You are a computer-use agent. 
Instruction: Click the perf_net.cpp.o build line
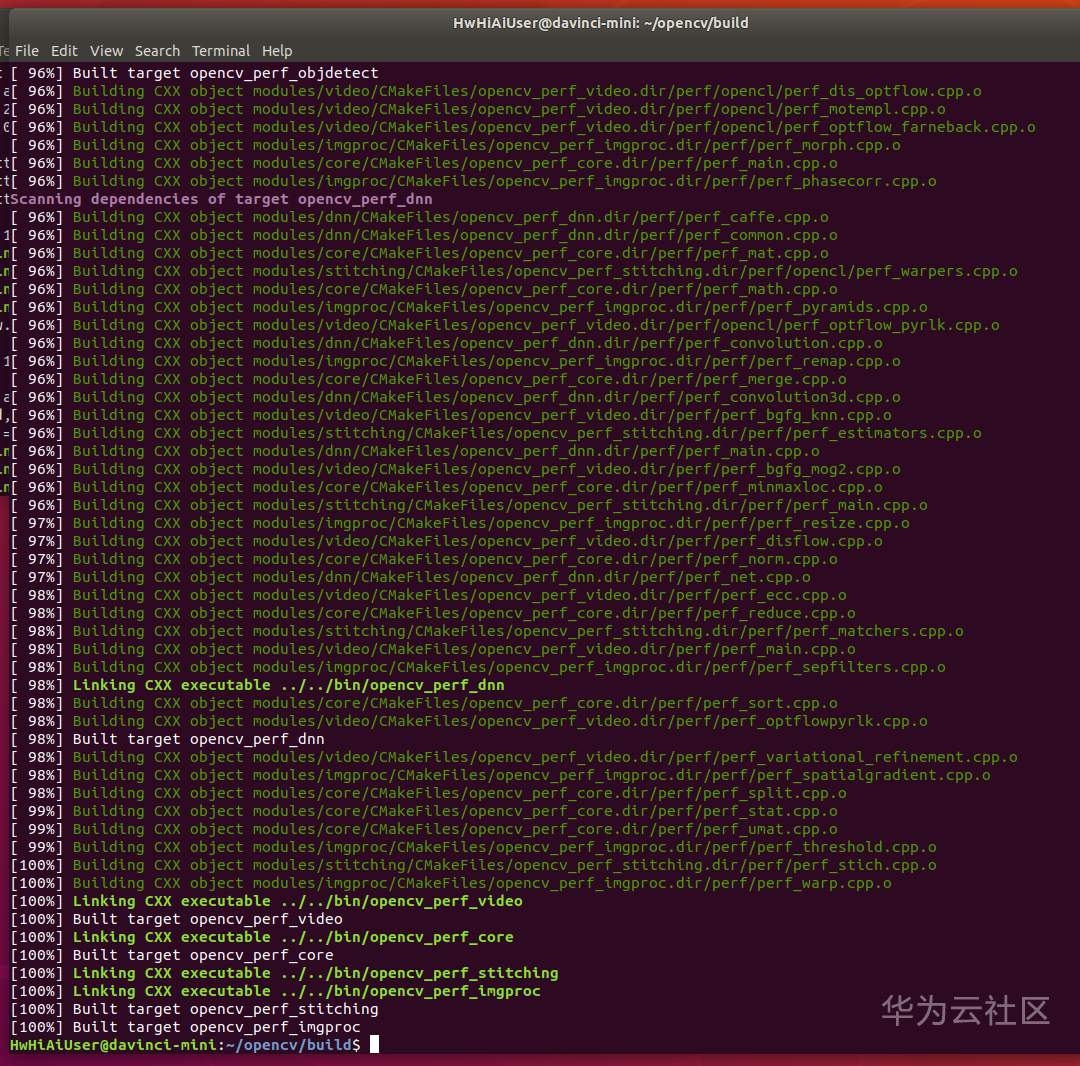(411, 577)
